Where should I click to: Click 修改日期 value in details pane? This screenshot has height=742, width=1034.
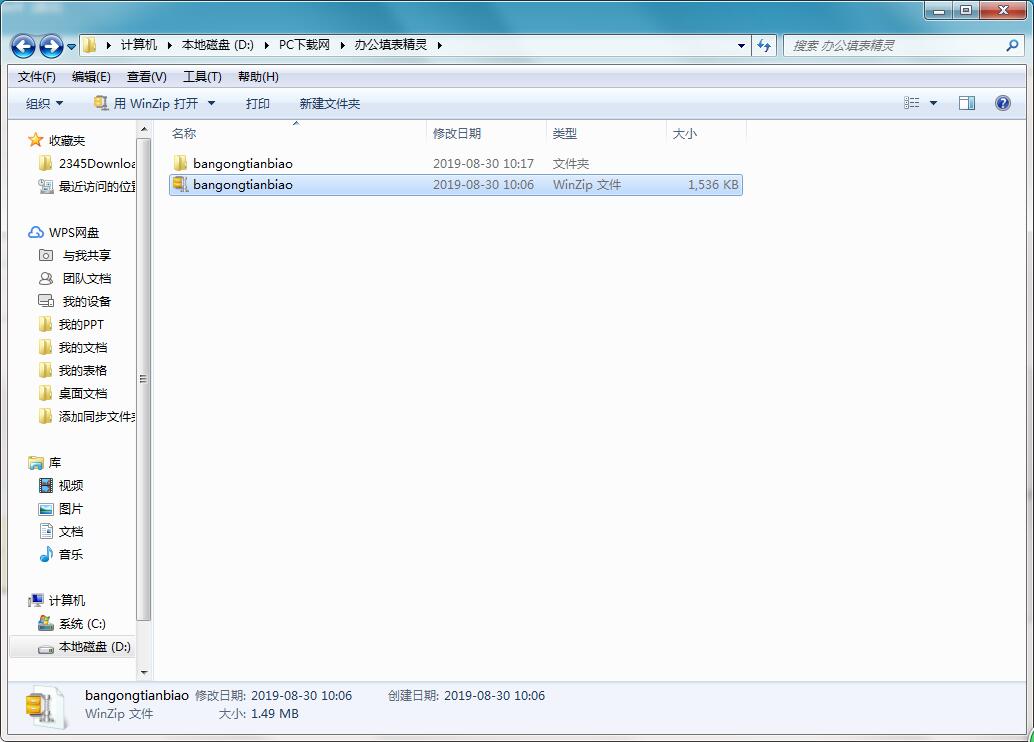coord(301,695)
